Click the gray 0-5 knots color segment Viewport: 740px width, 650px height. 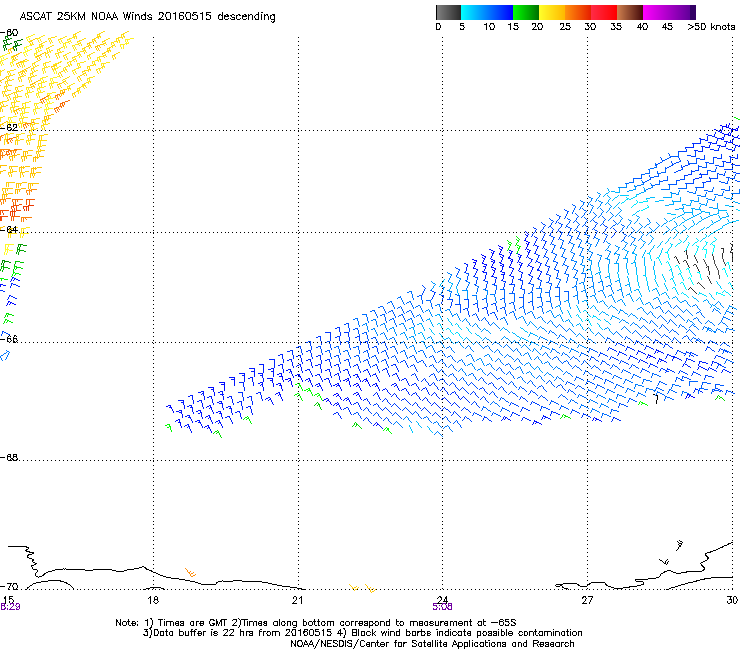[x=448, y=12]
